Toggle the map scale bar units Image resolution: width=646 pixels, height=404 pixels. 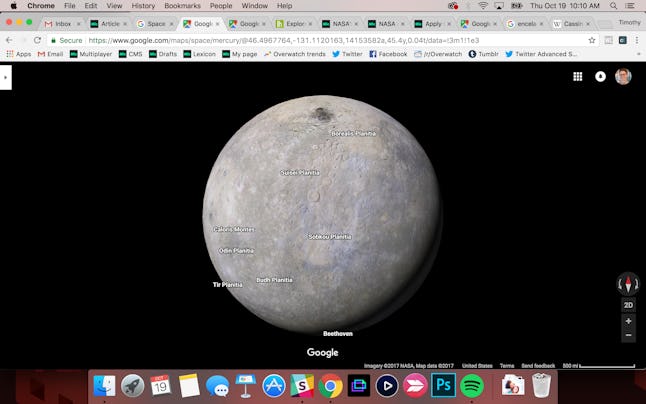(599, 366)
